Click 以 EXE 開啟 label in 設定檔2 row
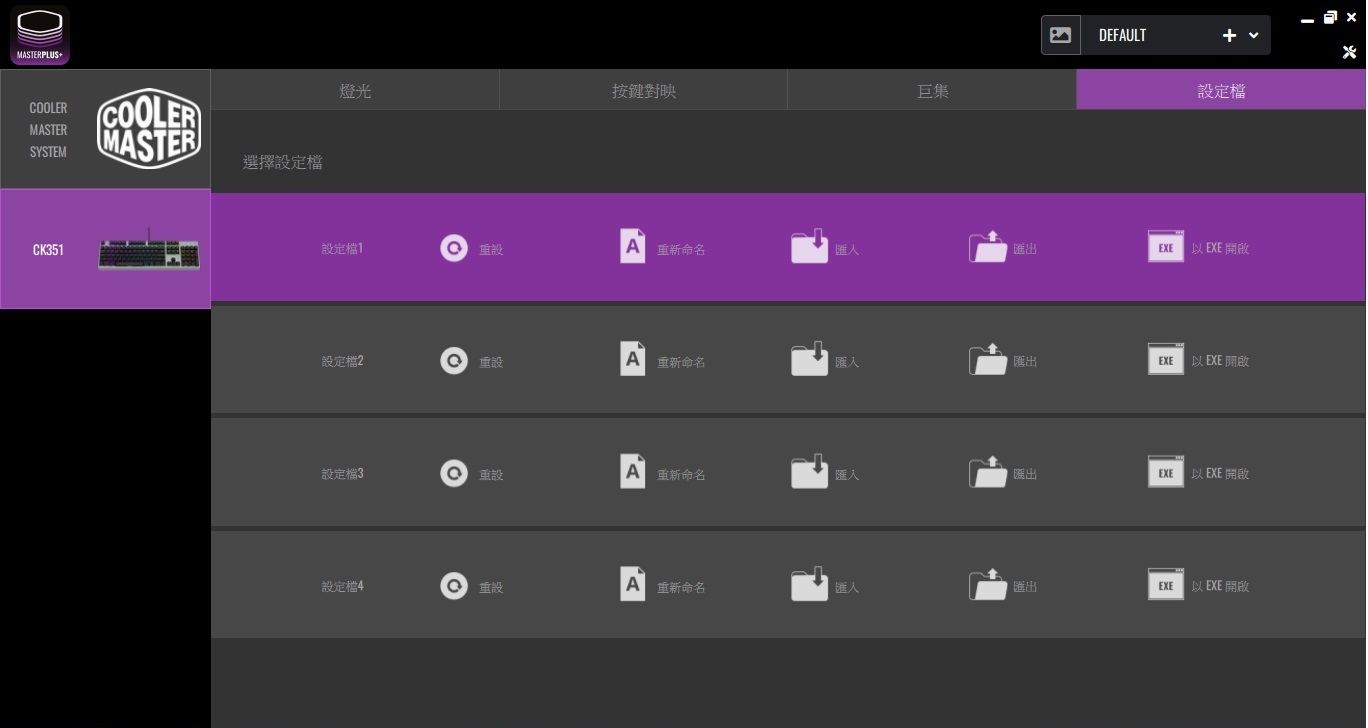The width and height of the screenshot is (1368, 728). (1220, 361)
